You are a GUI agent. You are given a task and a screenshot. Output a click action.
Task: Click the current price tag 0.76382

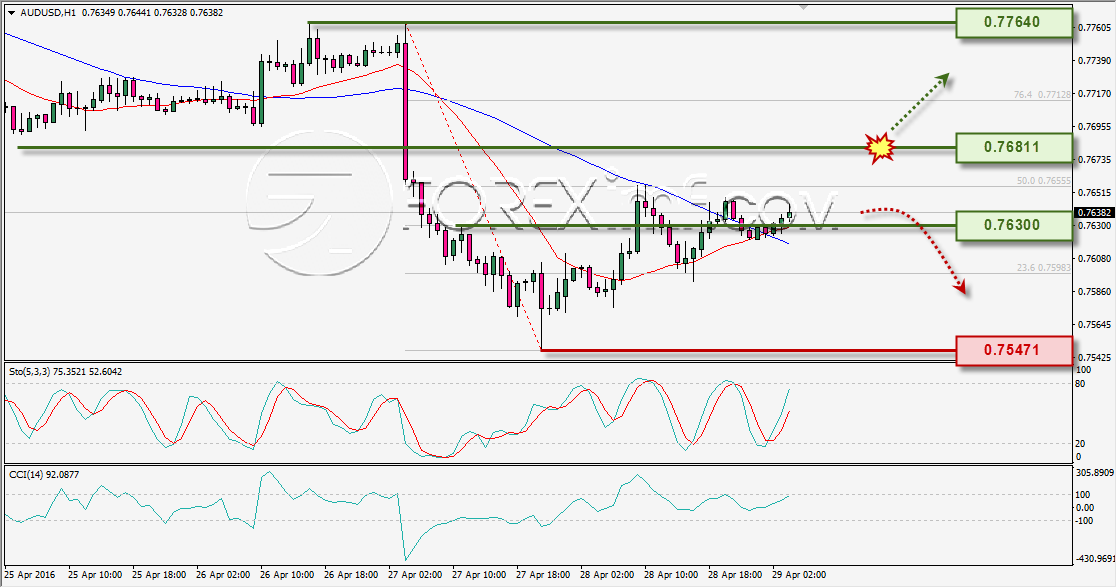point(1093,213)
